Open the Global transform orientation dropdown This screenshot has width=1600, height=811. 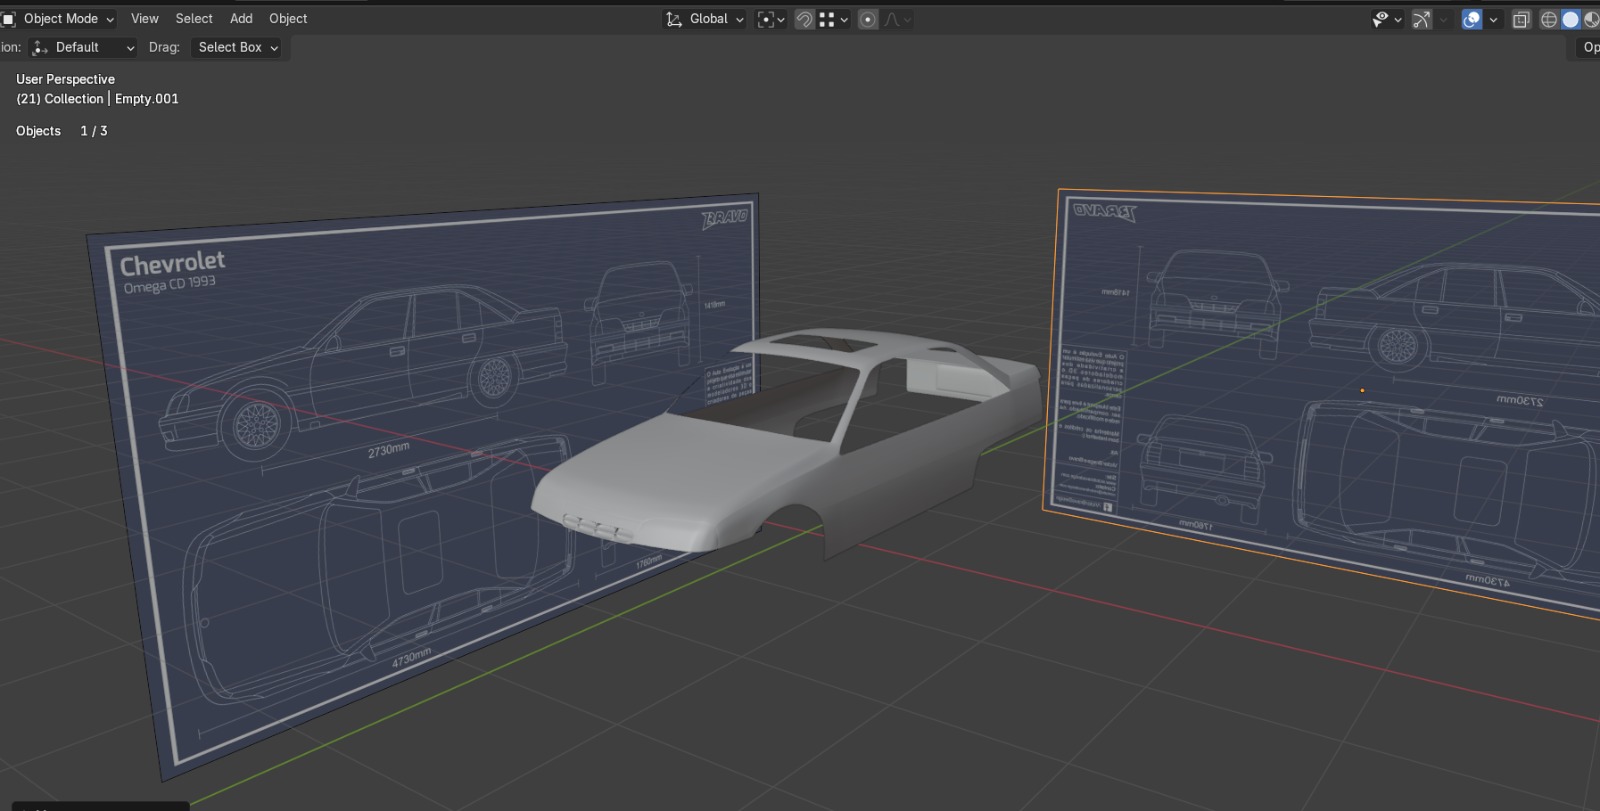(706, 19)
